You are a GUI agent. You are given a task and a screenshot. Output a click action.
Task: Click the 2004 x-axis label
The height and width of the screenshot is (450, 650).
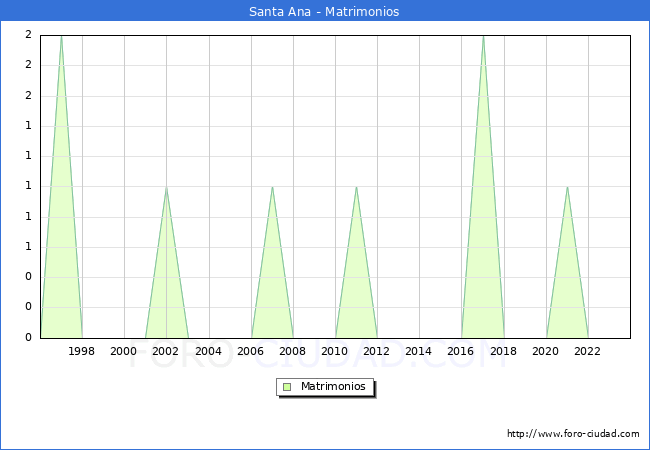point(208,351)
